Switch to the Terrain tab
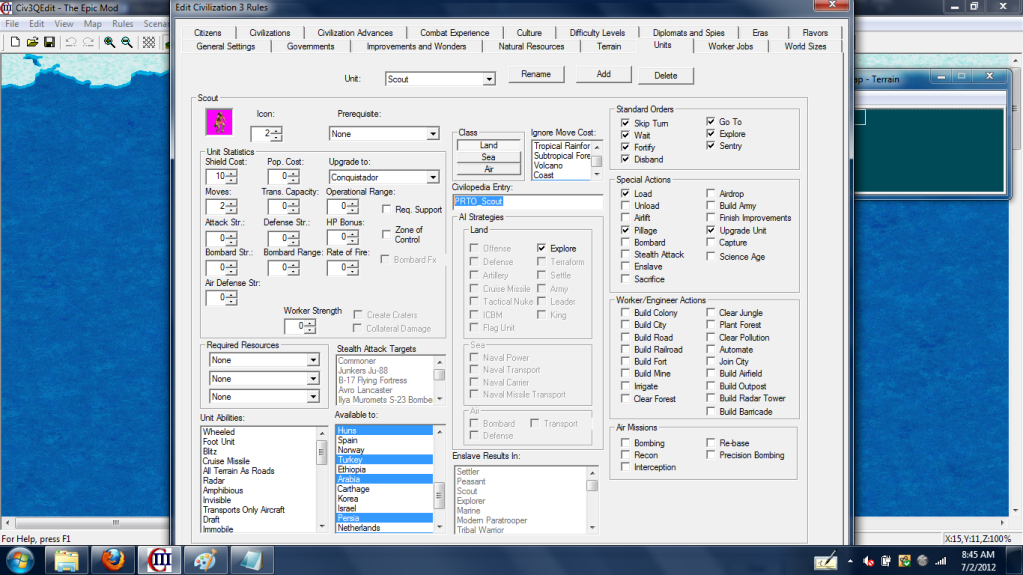This screenshot has height=575, width=1023. [609, 46]
